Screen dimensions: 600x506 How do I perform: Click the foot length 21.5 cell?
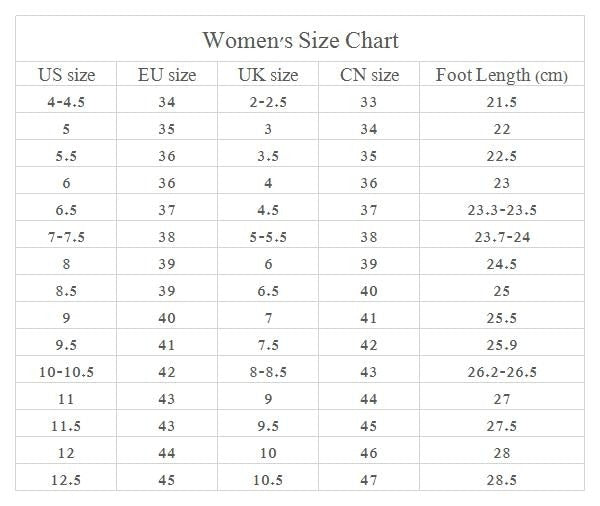pos(502,102)
